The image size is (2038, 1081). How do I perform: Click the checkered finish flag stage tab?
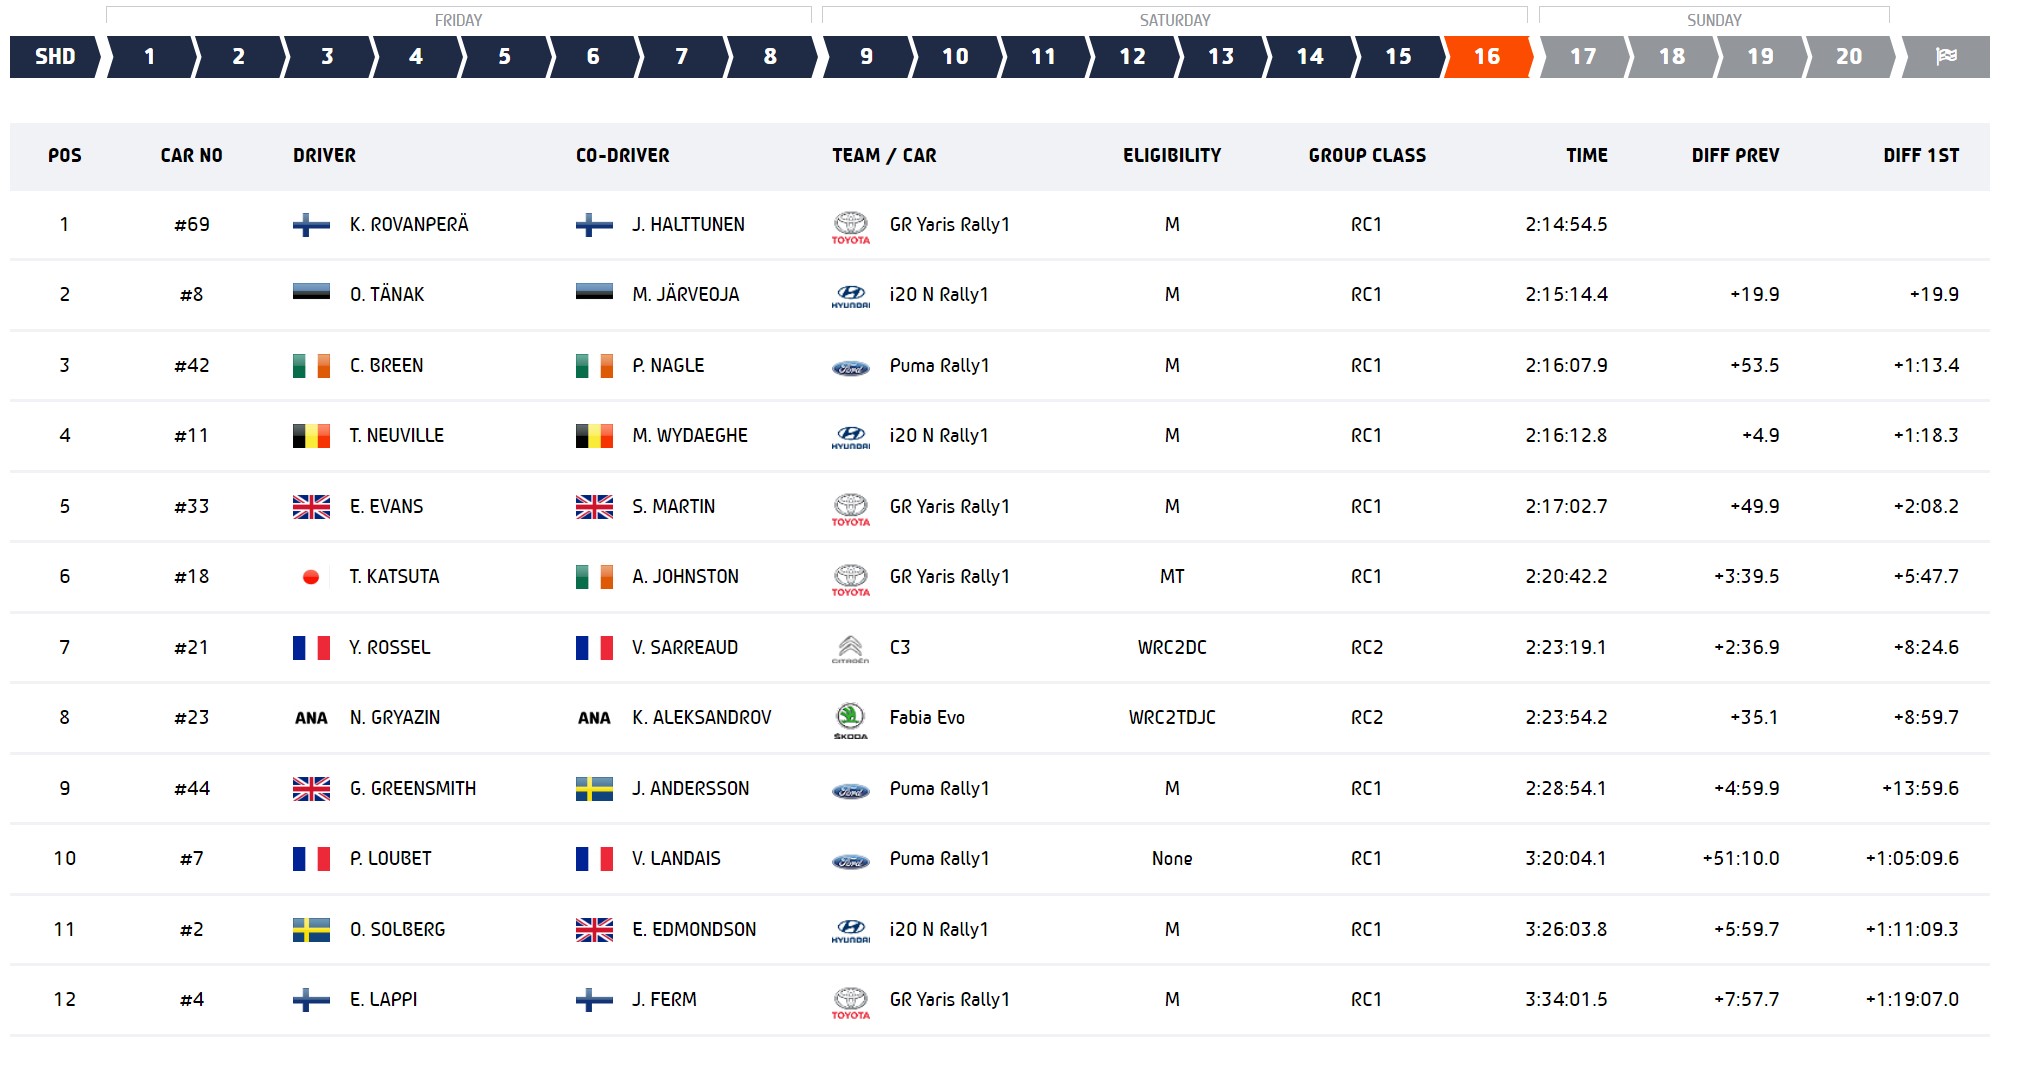(1945, 57)
